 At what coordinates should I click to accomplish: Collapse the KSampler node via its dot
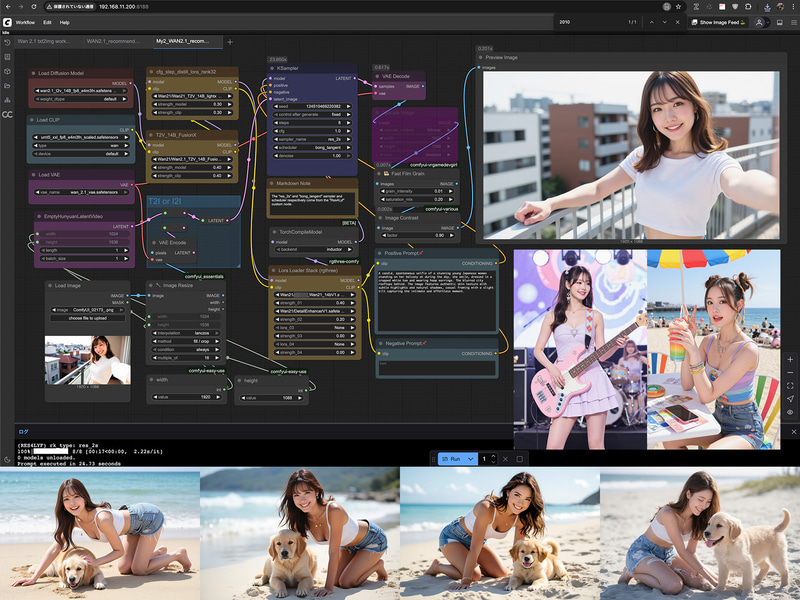[272, 68]
